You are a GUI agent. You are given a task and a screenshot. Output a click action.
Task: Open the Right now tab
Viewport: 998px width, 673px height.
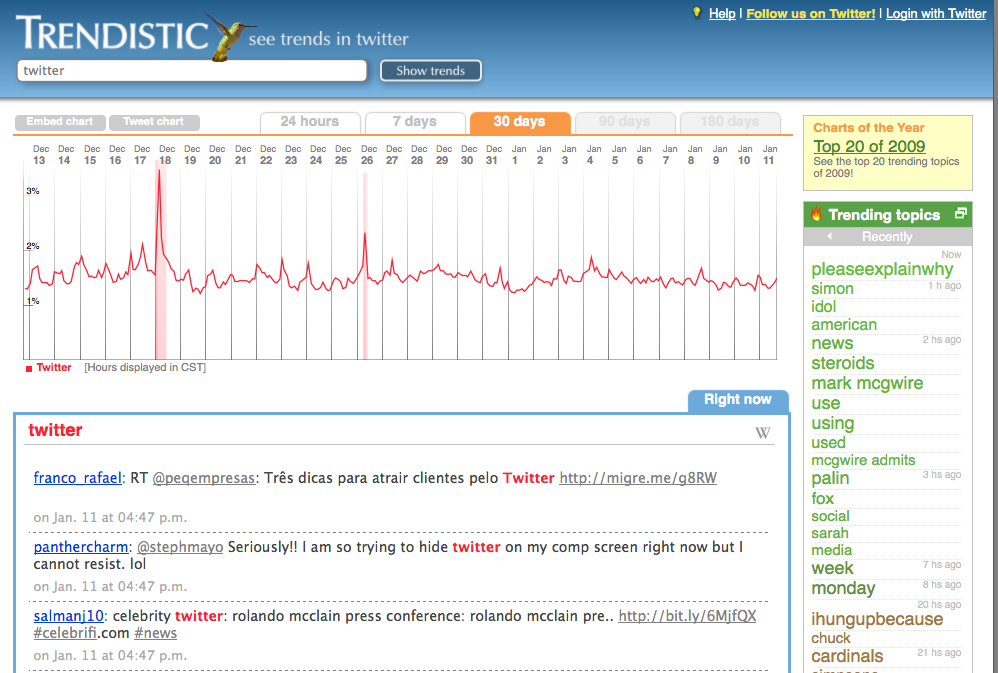(x=737, y=400)
